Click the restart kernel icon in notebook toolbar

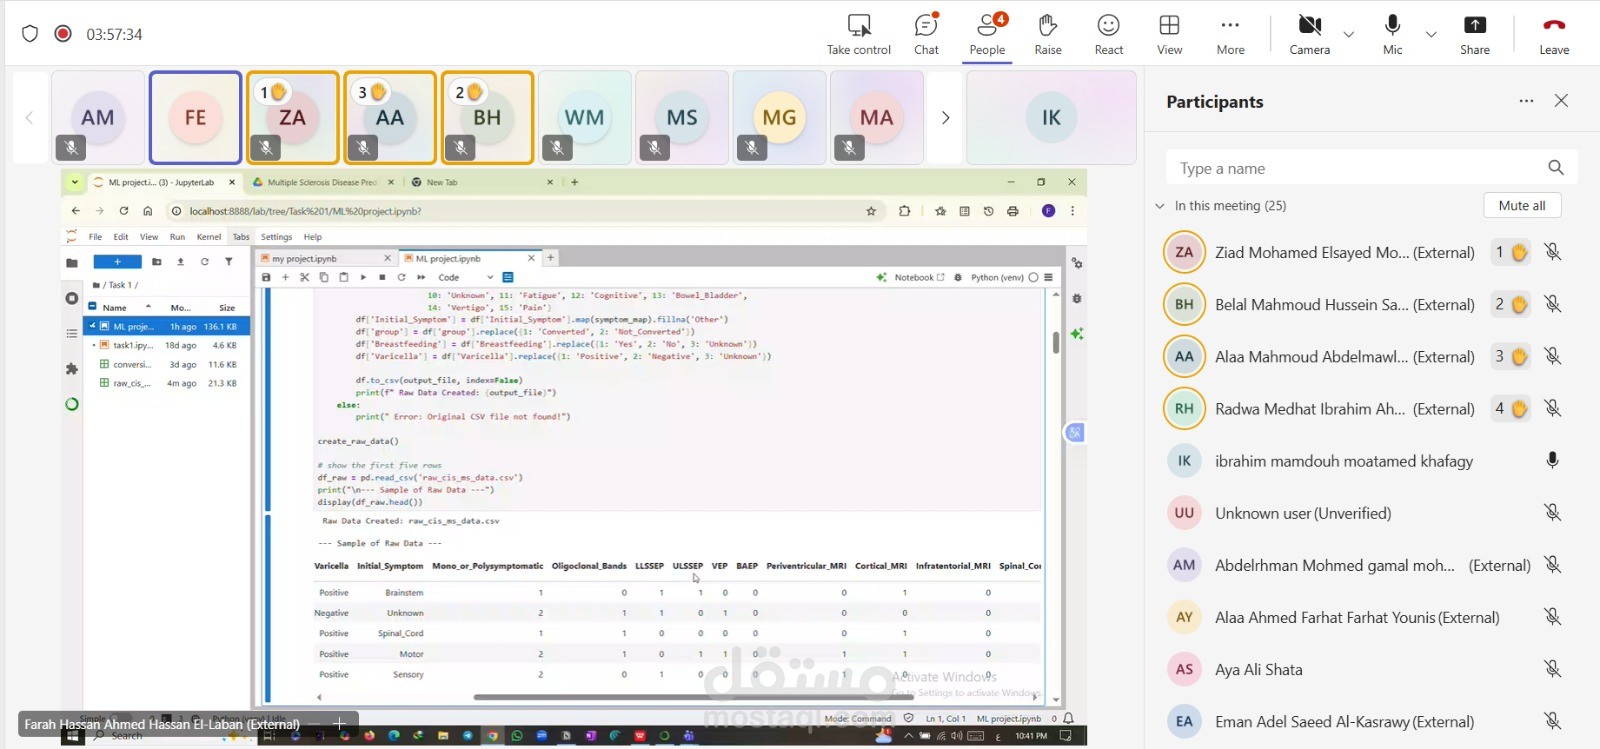pos(401,277)
